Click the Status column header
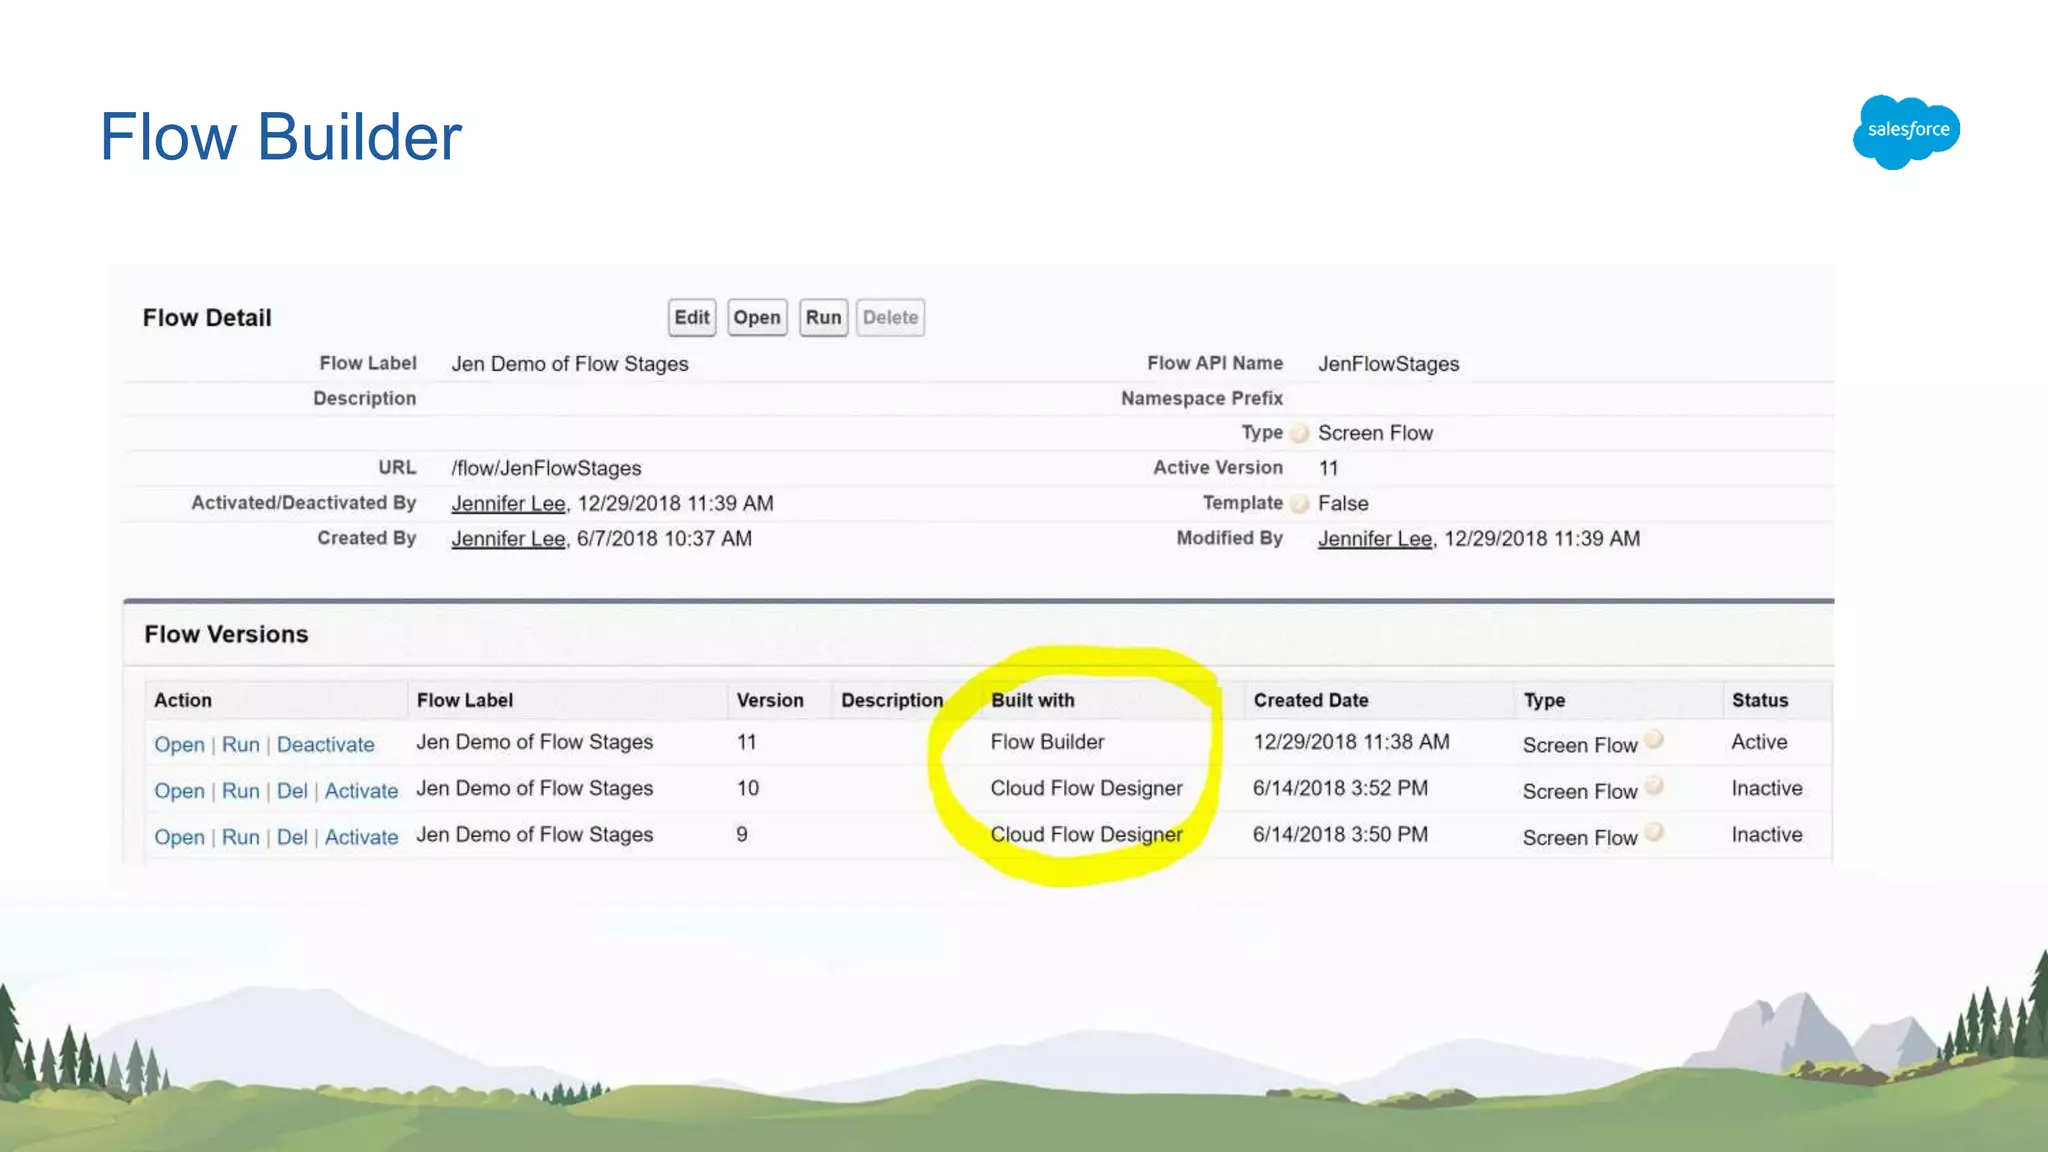 tap(1759, 700)
